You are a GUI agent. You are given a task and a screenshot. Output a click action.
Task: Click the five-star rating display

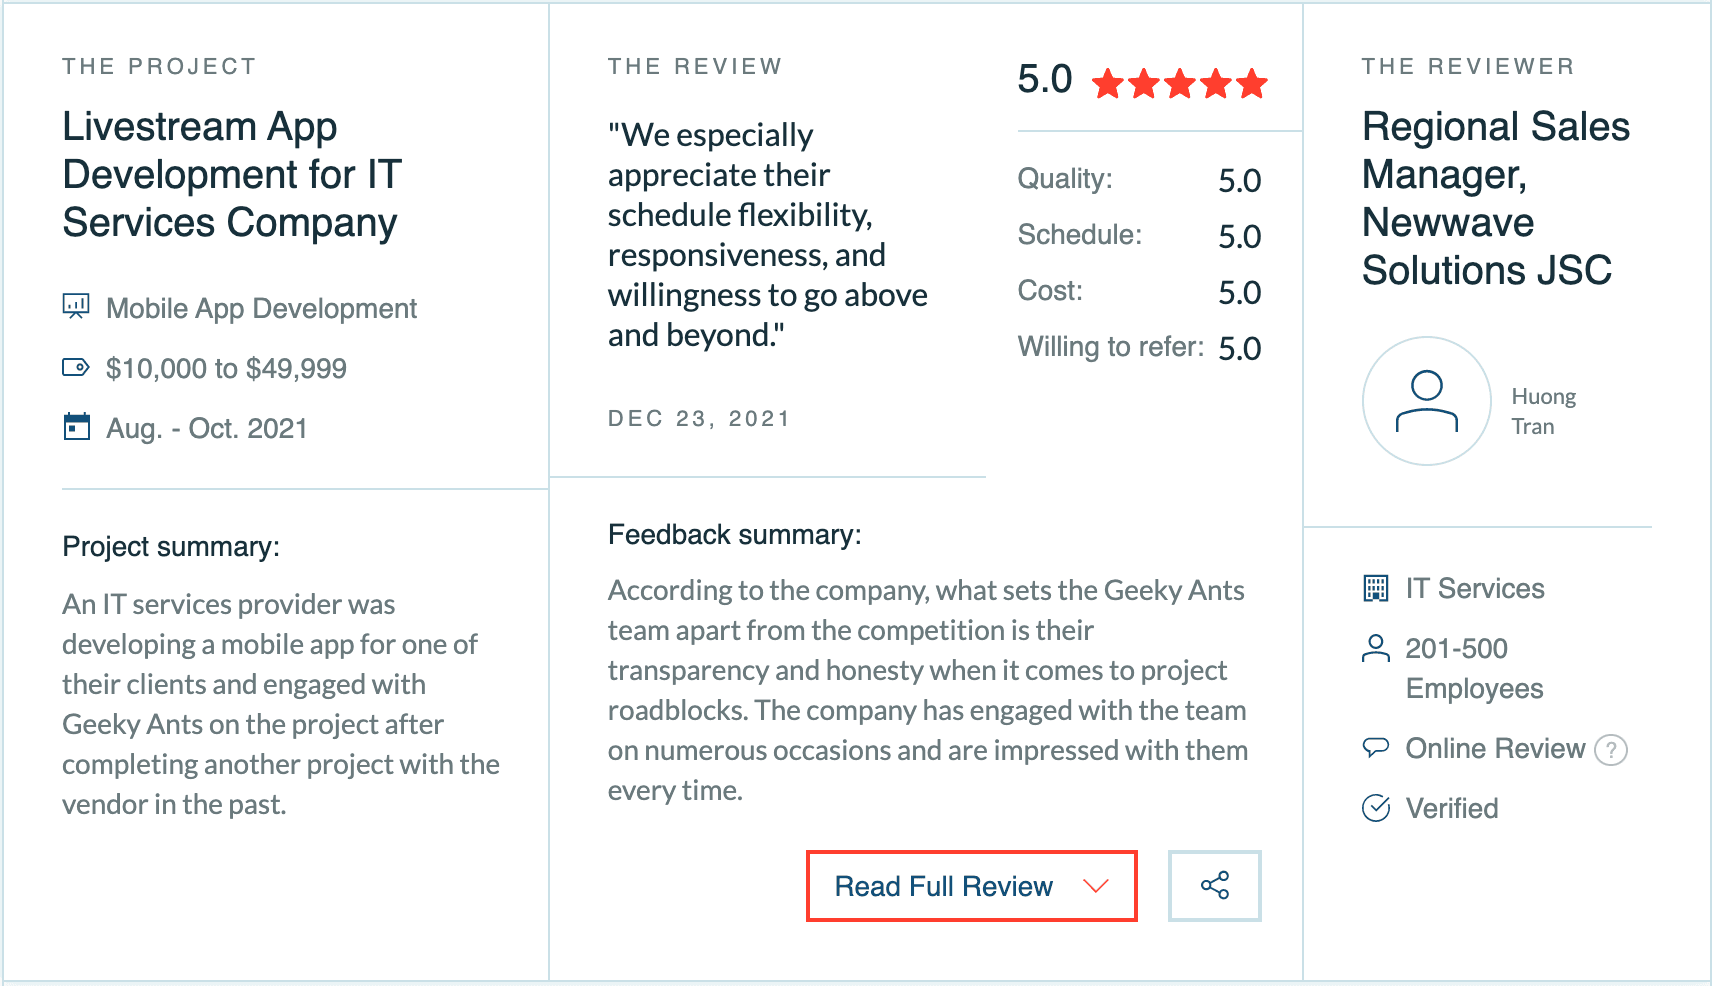pos(1180,83)
